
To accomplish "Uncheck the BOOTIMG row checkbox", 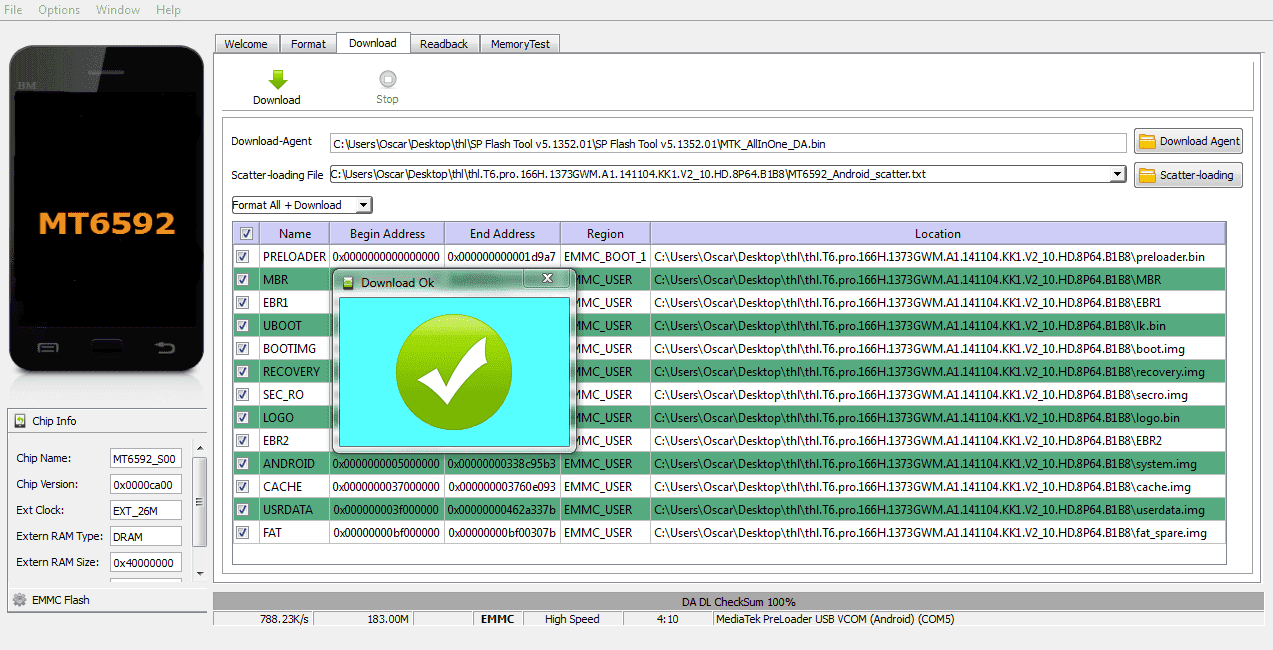I will (242, 349).
